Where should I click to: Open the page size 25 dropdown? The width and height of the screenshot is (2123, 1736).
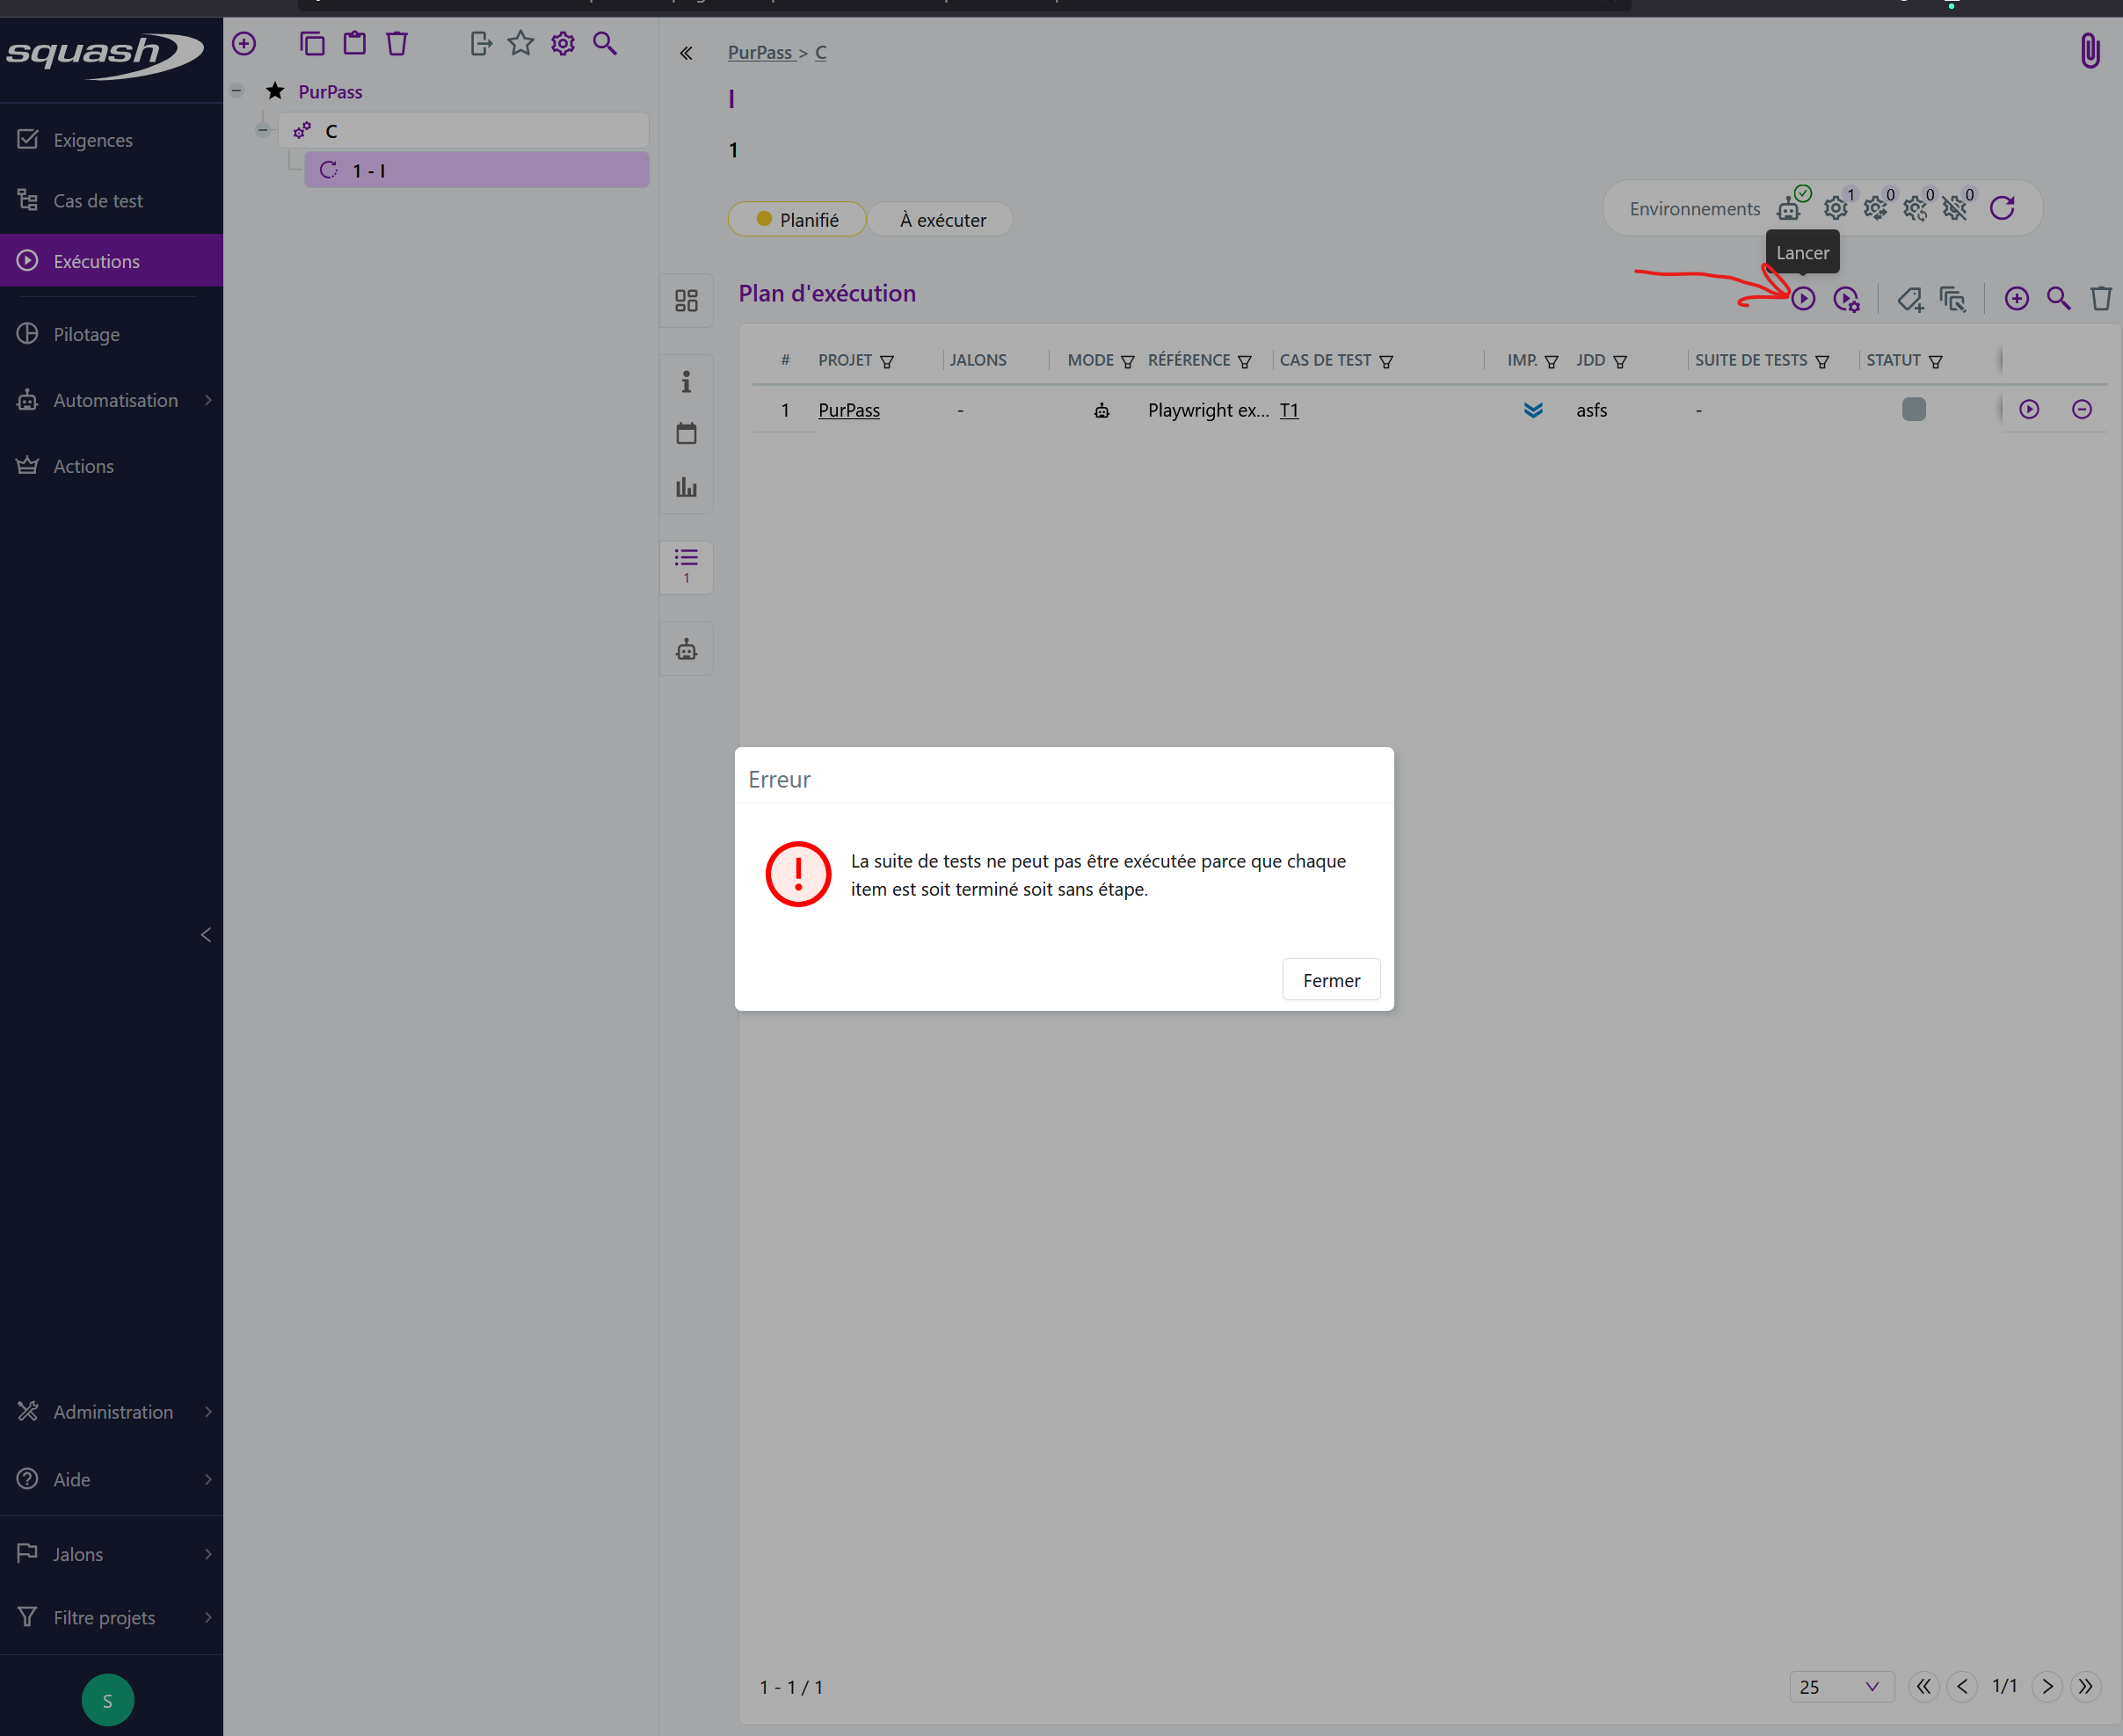click(1841, 1686)
